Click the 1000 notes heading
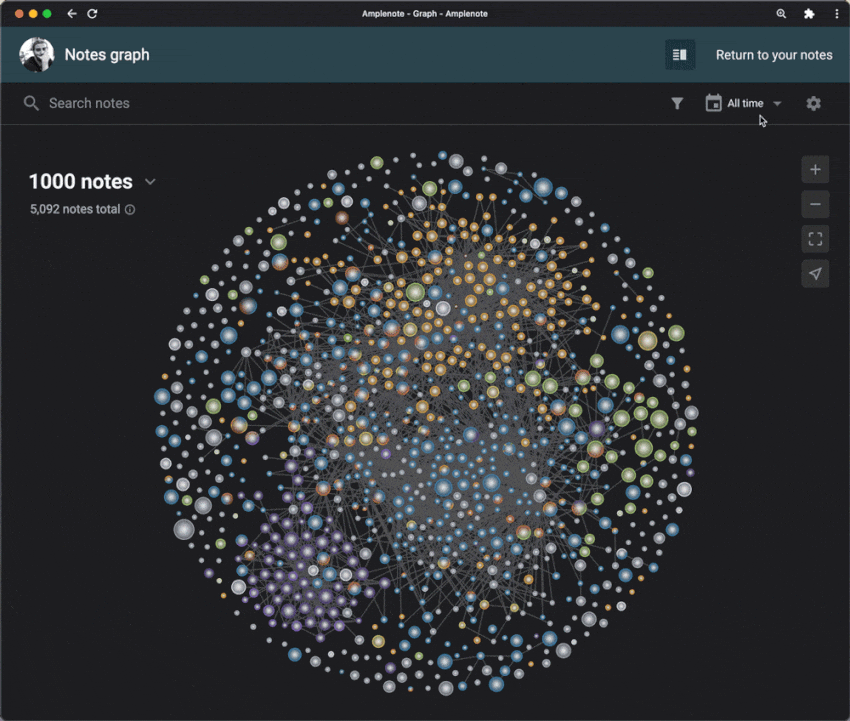This screenshot has width=850, height=721. (81, 182)
